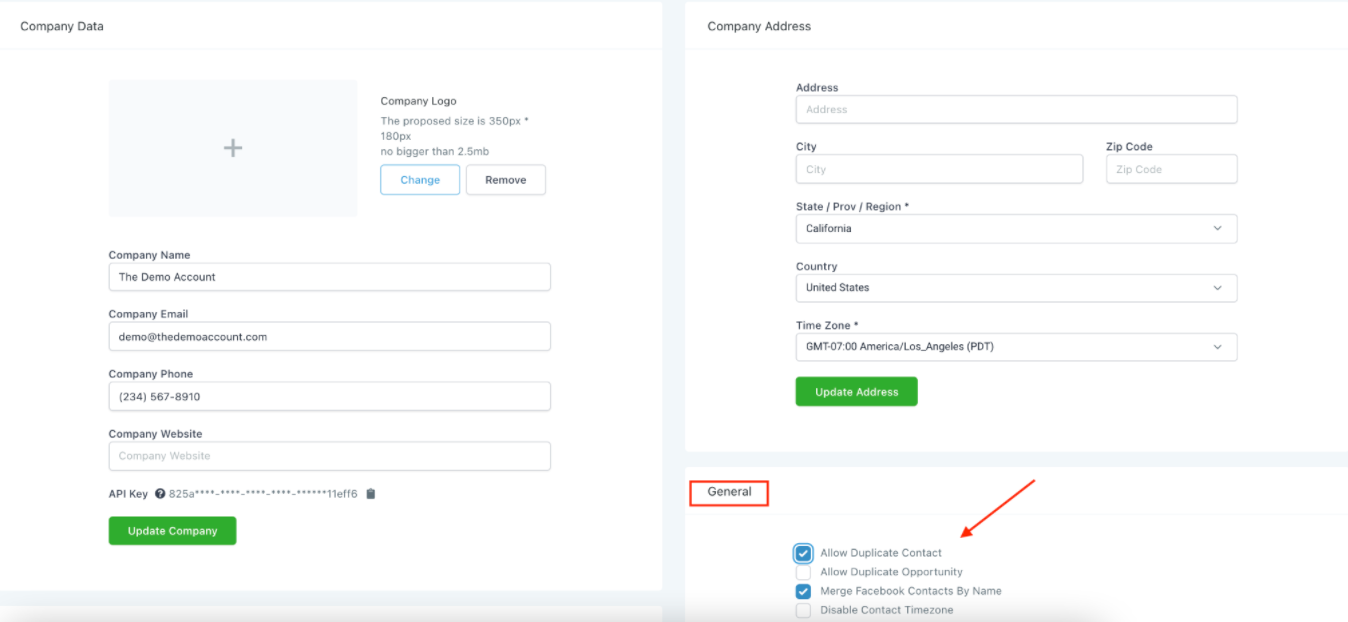The height and width of the screenshot is (622, 1348).
Task: Click the Update Company button
Action: pyautogui.click(x=172, y=531)
